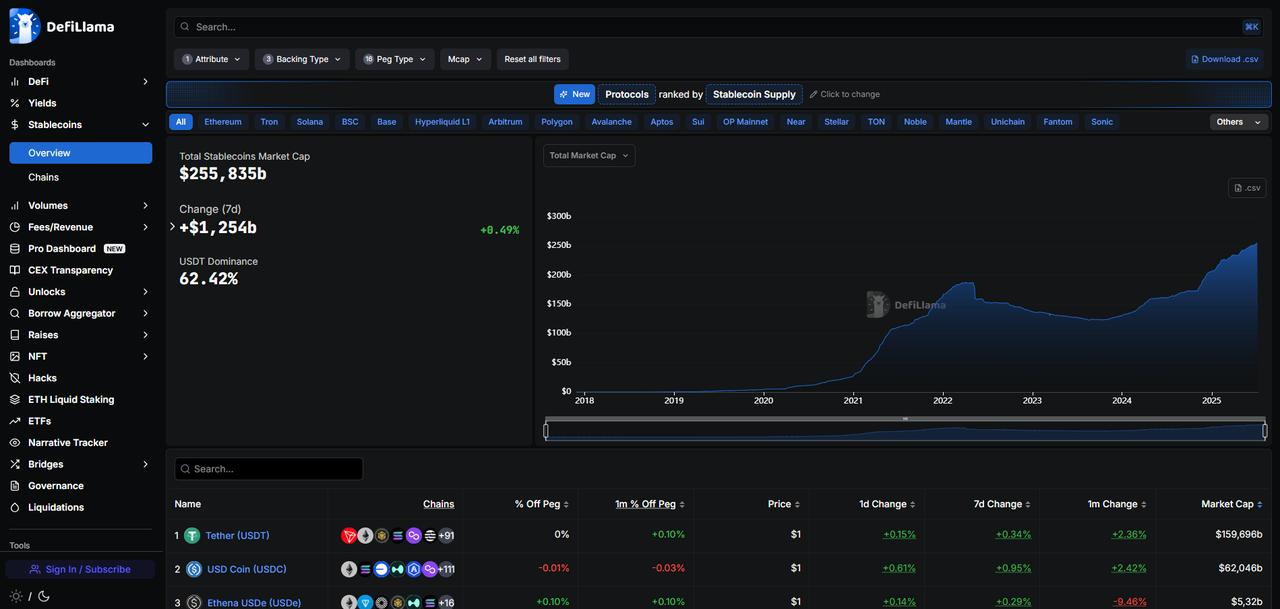Open the Others chains dropdown

(1239, 122)
